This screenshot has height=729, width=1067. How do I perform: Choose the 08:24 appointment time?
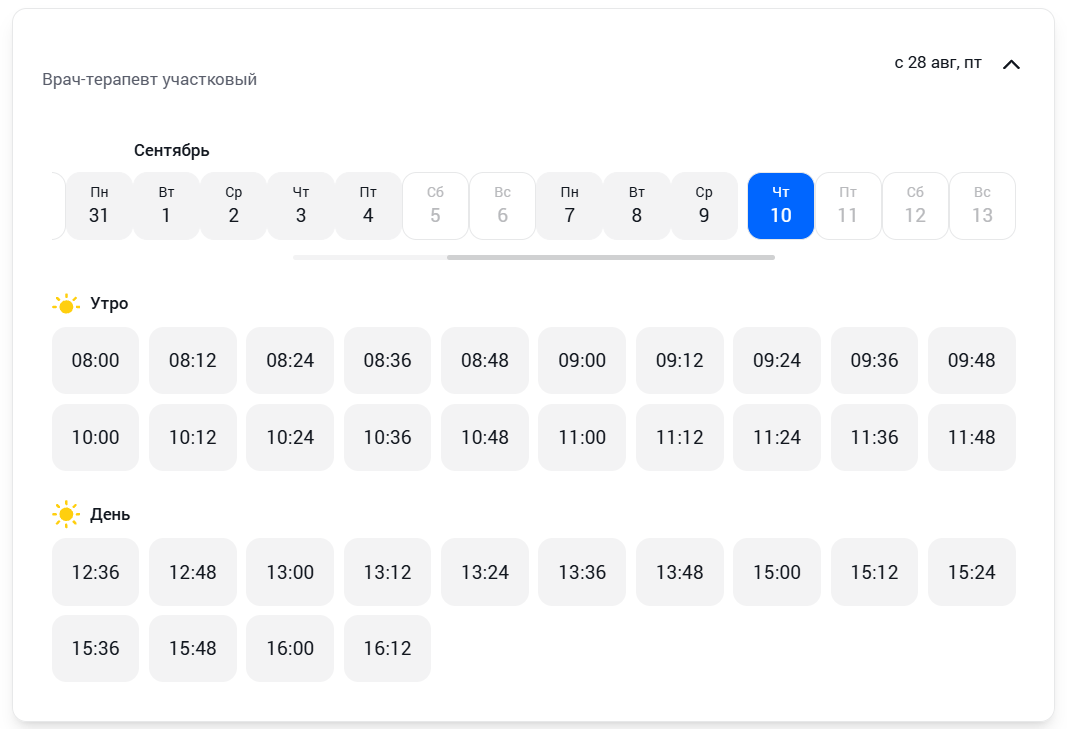290,360
